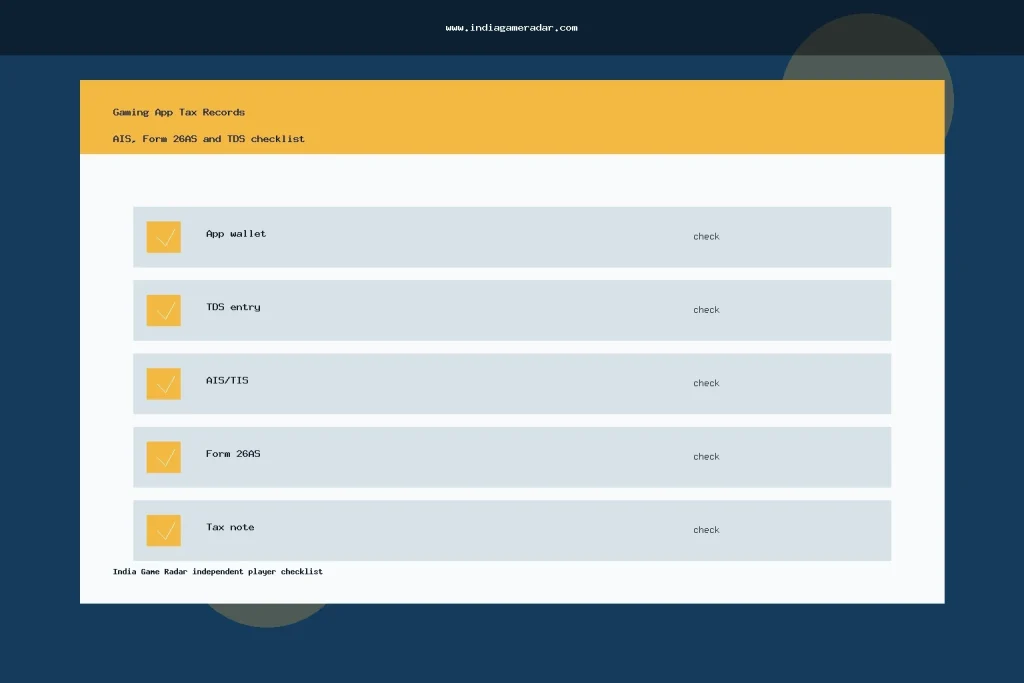
Task: Click the India Game Radar independent player checklist footer
Action: (x=217, y=571)
